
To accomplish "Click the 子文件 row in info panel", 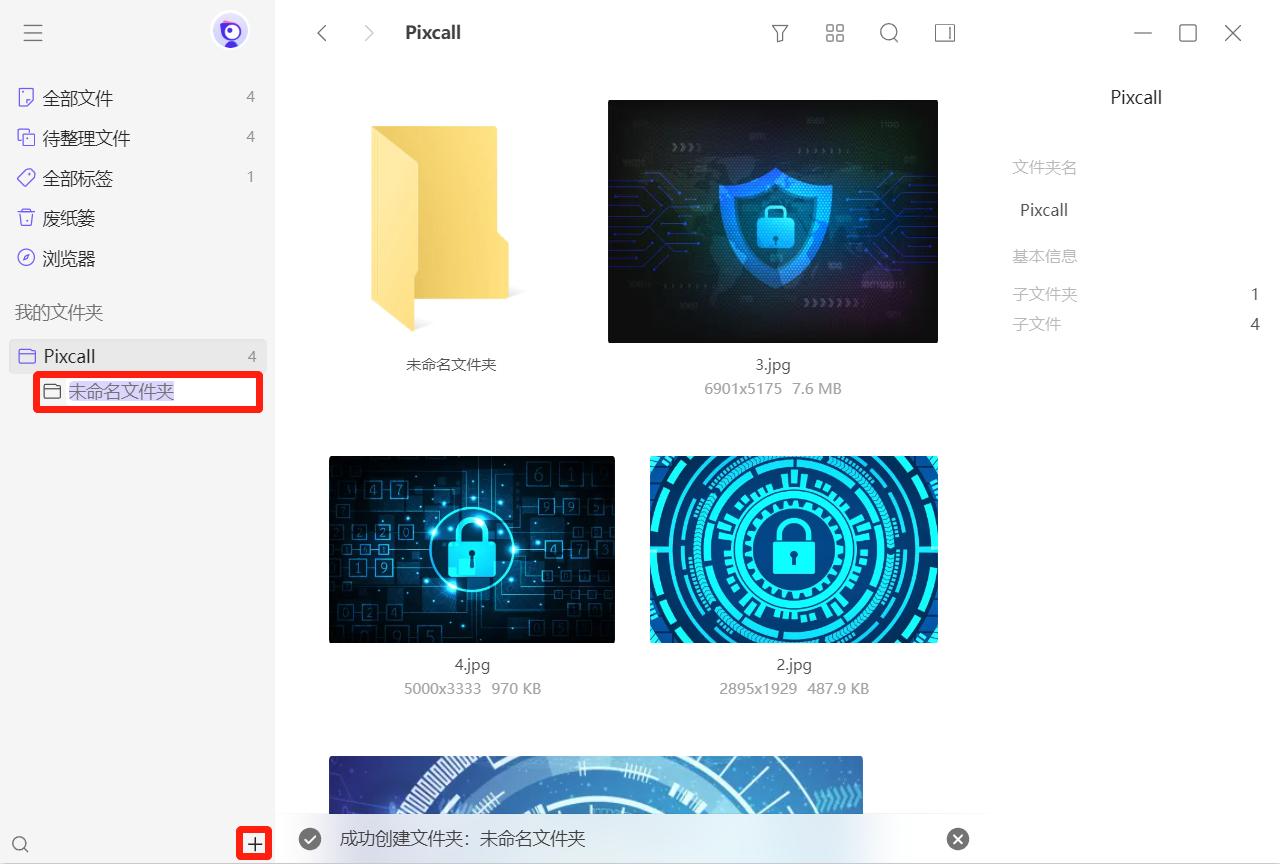I will click(1136, 324).
